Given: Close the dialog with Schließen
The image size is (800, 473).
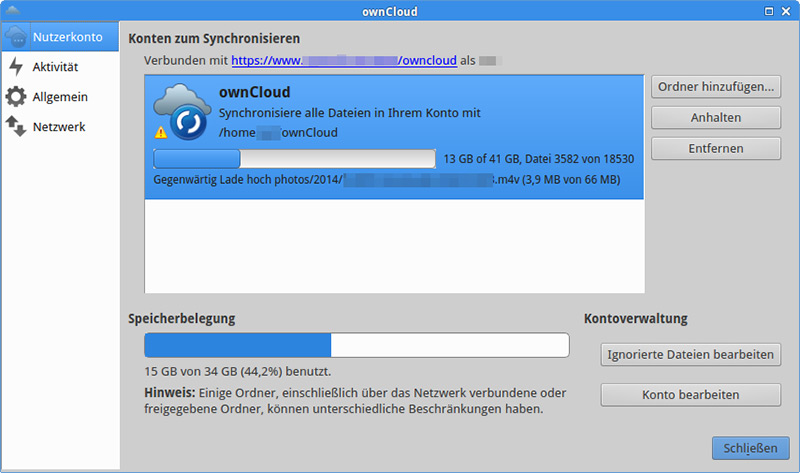Looking at the screenshot, I should pyautogui.click(x=751, y=448).
